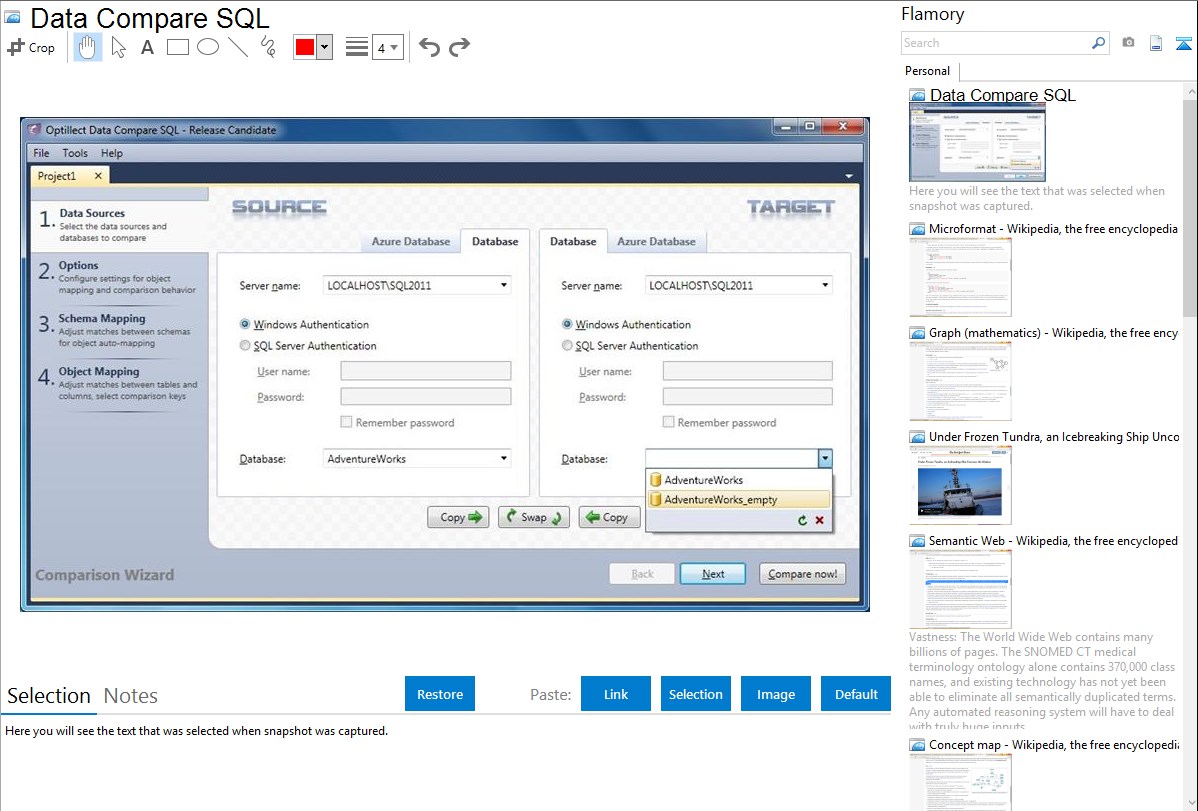
Task: Go to Schema Mapping wizard step
Action: [119, 330]
